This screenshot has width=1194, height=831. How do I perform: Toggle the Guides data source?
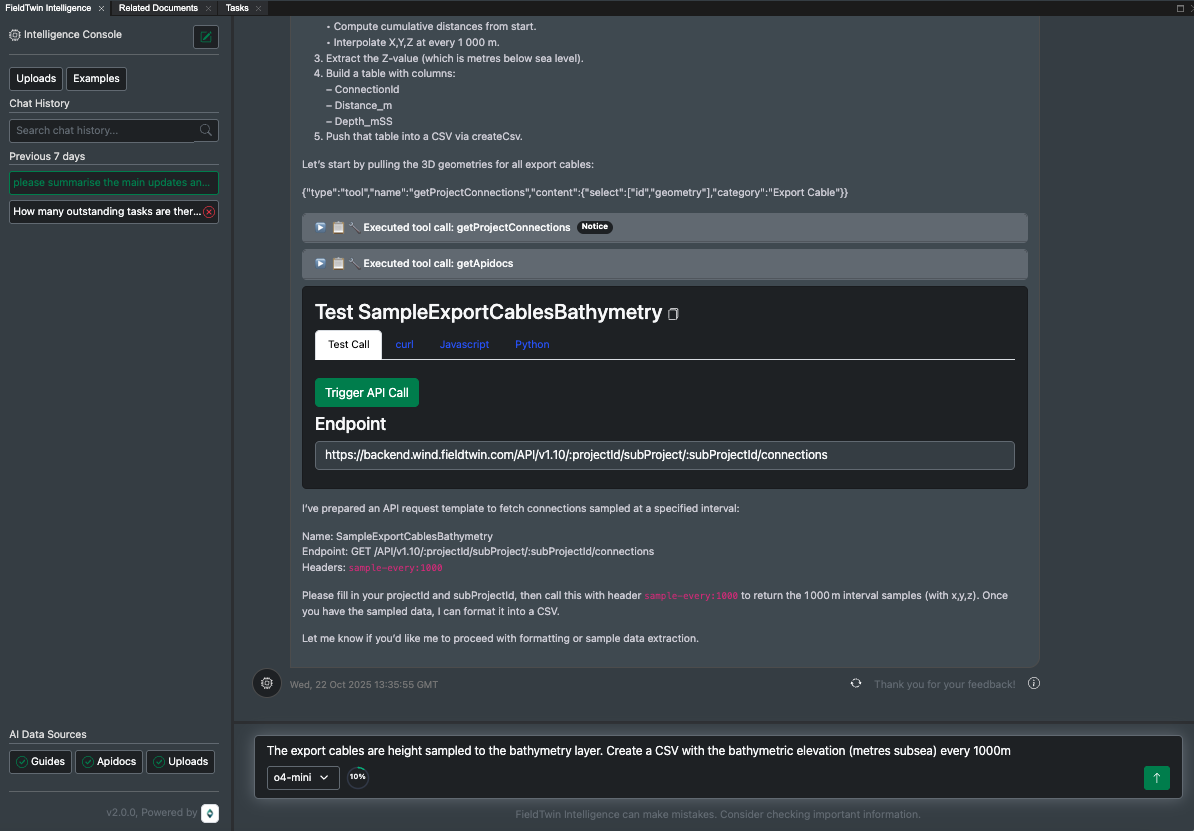pyautogui.click(x=39, y=762)
